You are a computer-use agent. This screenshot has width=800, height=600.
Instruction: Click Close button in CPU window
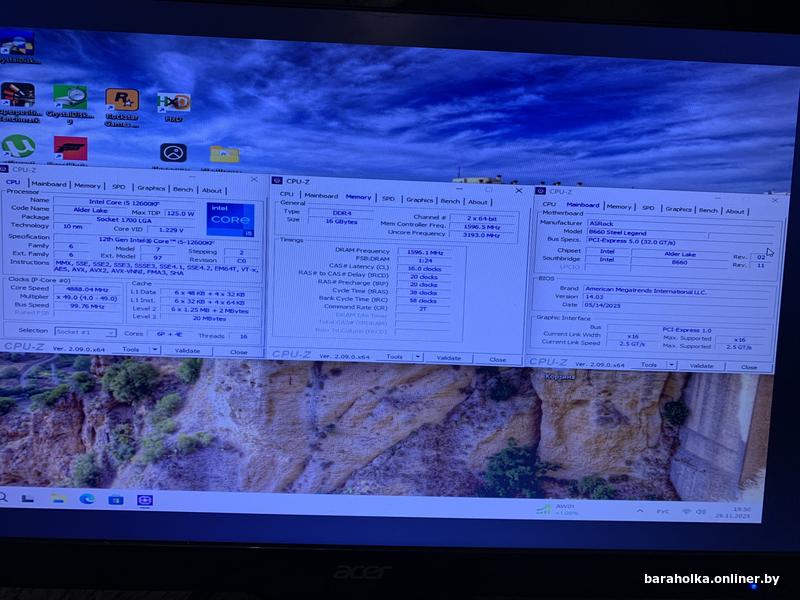tap(238, 352)
